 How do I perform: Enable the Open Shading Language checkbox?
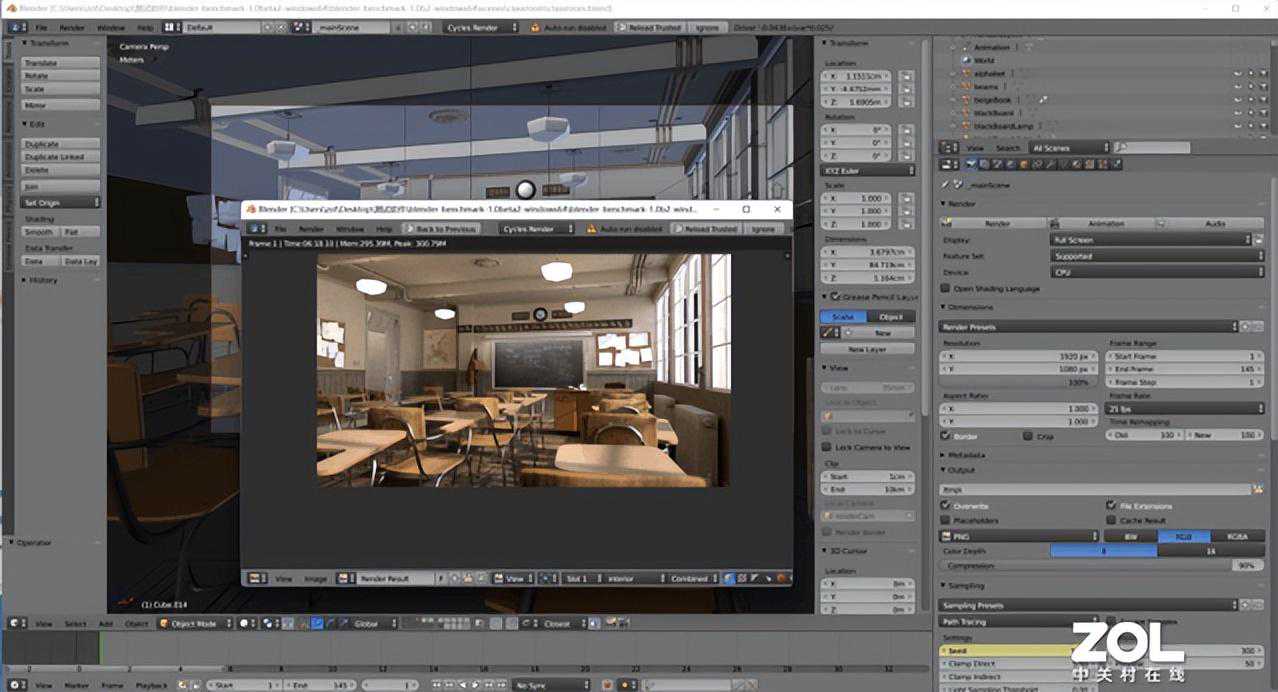[x=946, y=289]
